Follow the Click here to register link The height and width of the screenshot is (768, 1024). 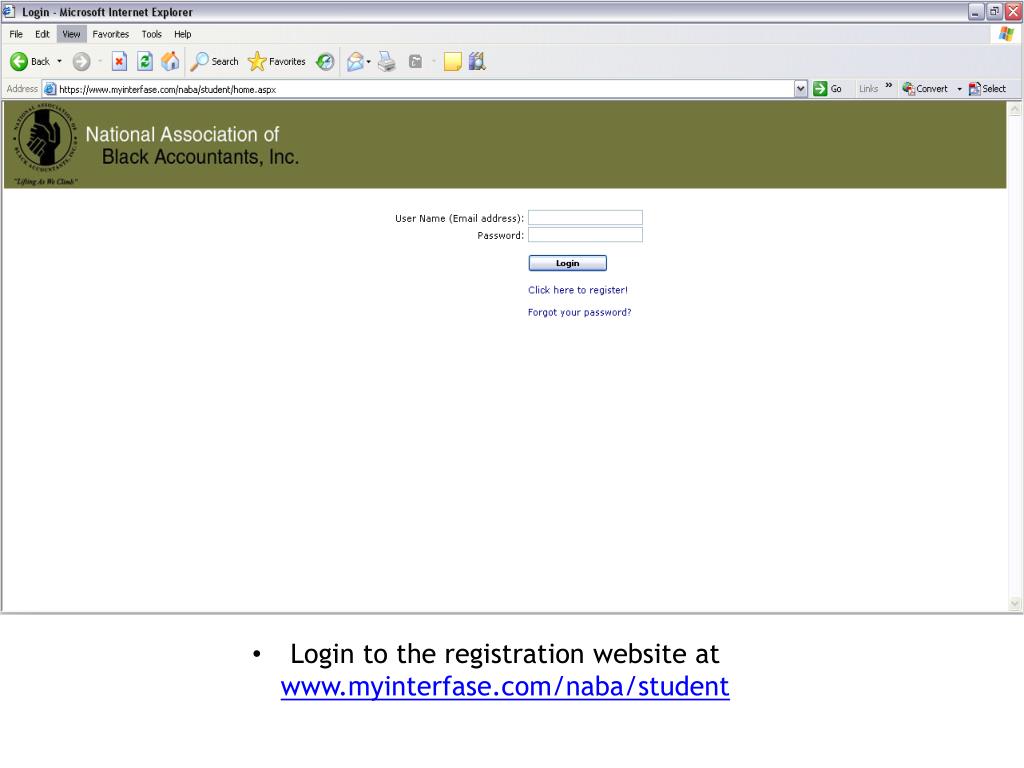point(578,290)
